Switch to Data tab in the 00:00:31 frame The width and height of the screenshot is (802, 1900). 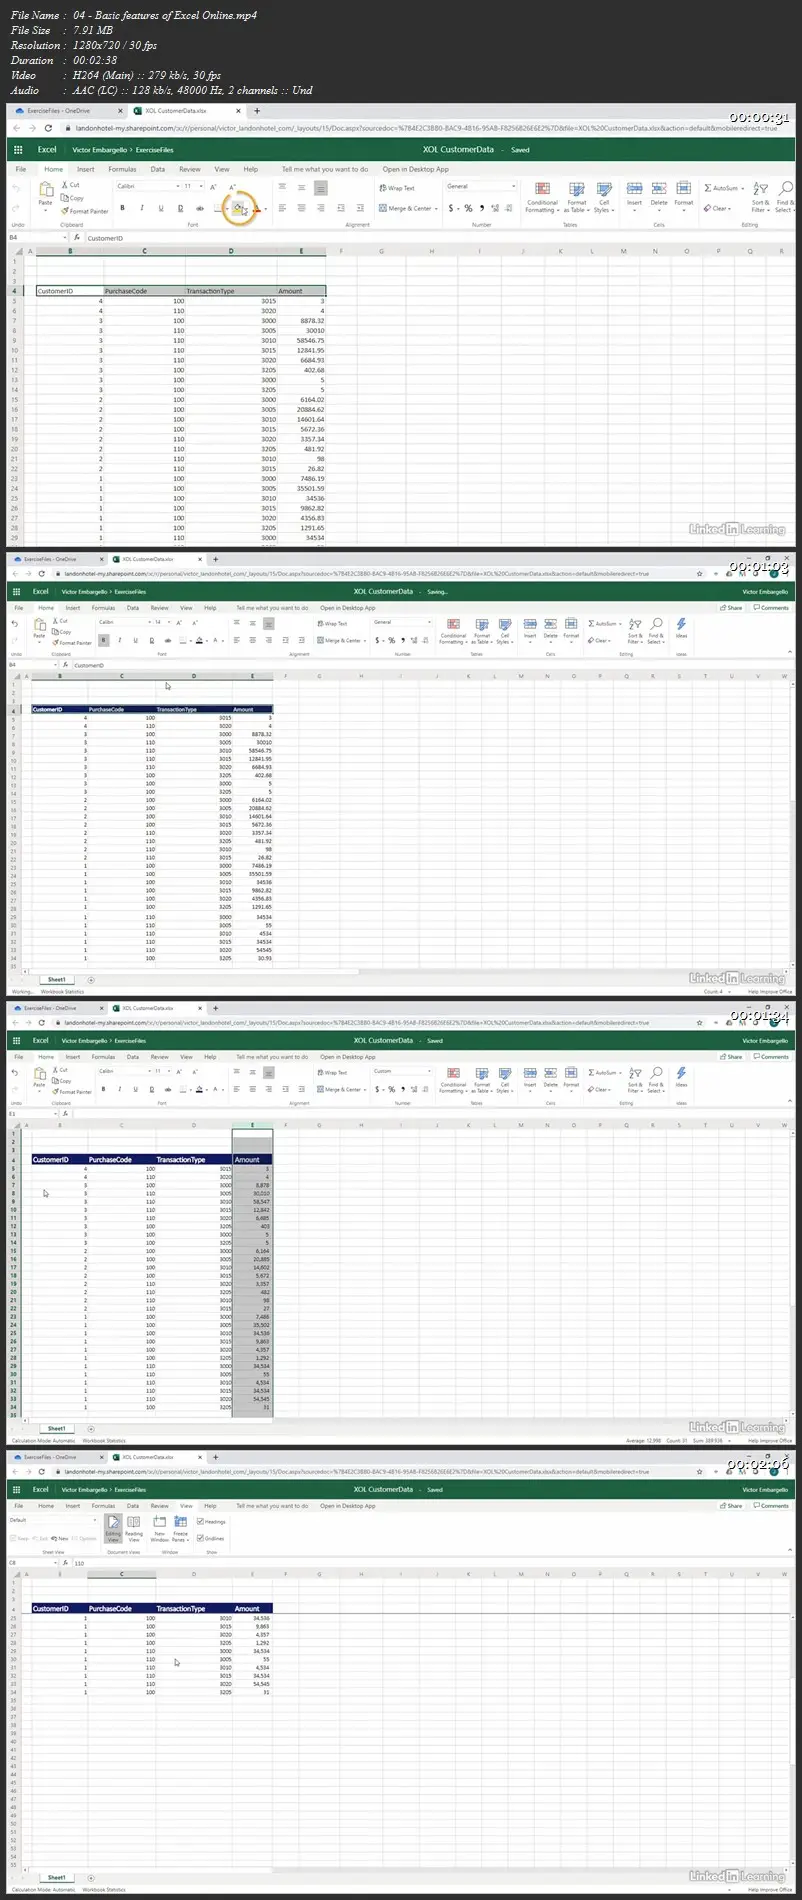[x=158, y=169]
